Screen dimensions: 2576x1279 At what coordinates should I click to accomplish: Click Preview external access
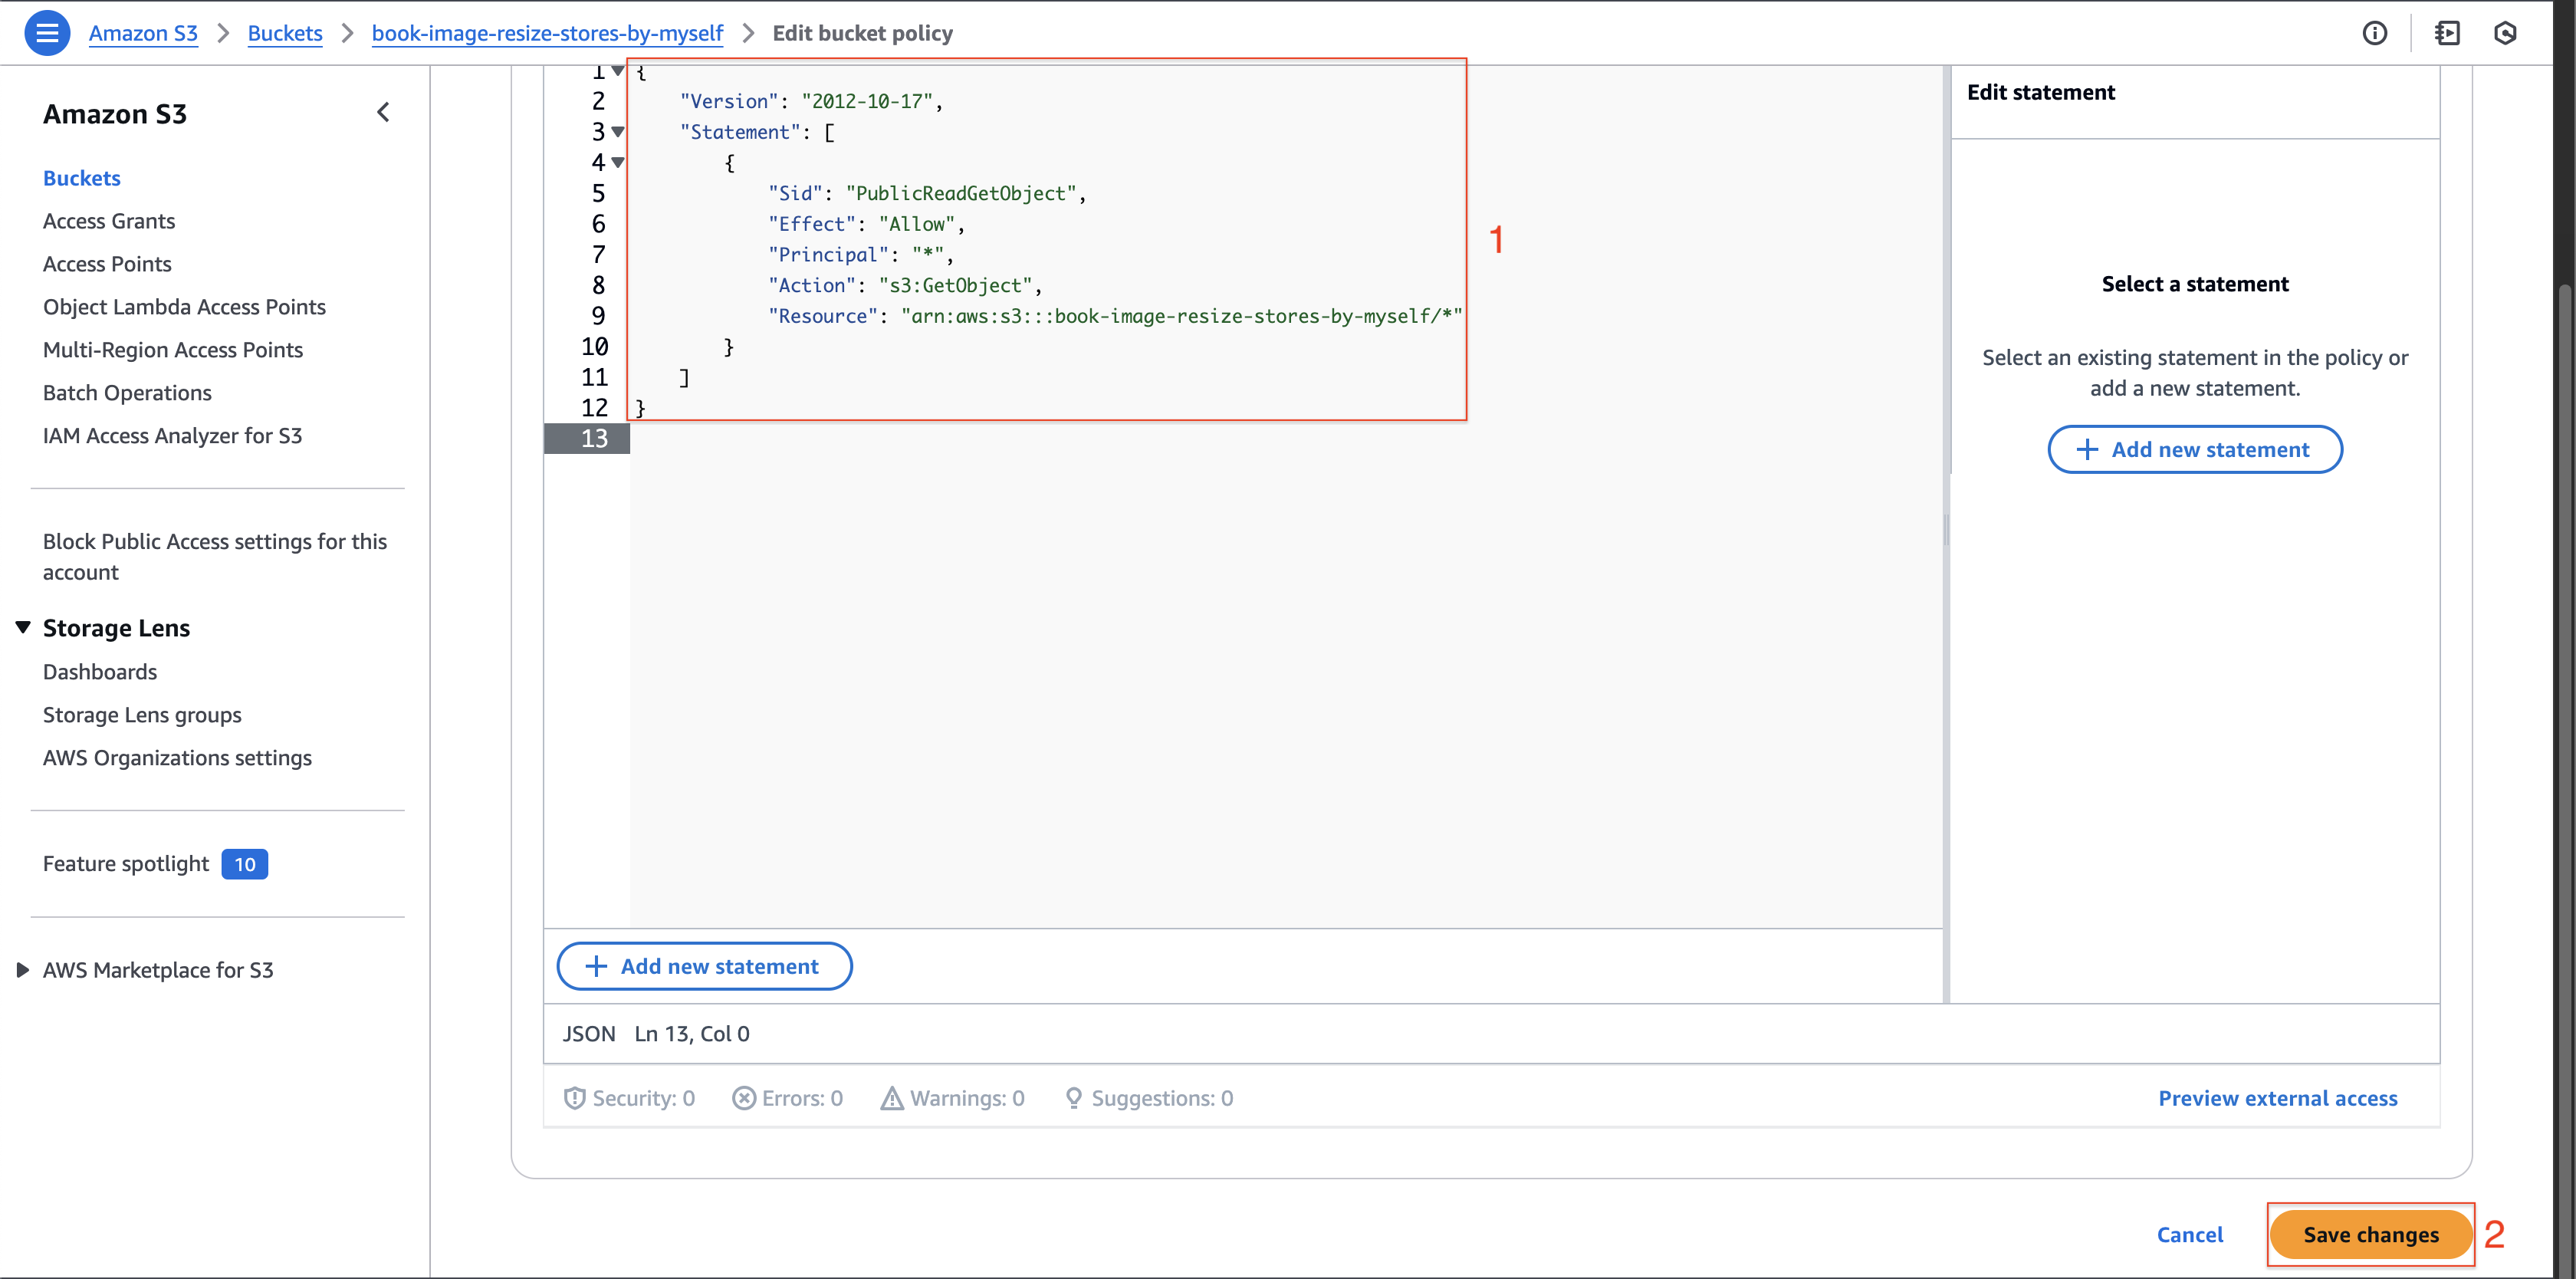pyautogui.click(x=2277, y=1098)
